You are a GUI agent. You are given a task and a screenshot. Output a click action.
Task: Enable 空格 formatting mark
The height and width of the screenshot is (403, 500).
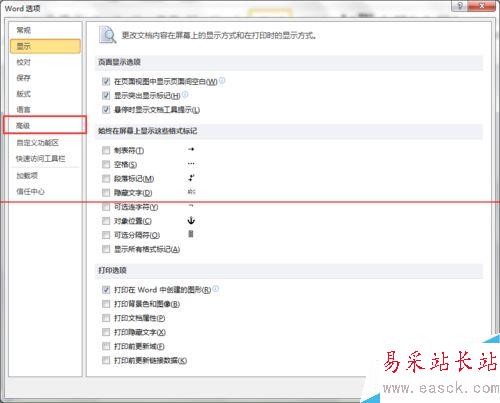coord(106,165)
